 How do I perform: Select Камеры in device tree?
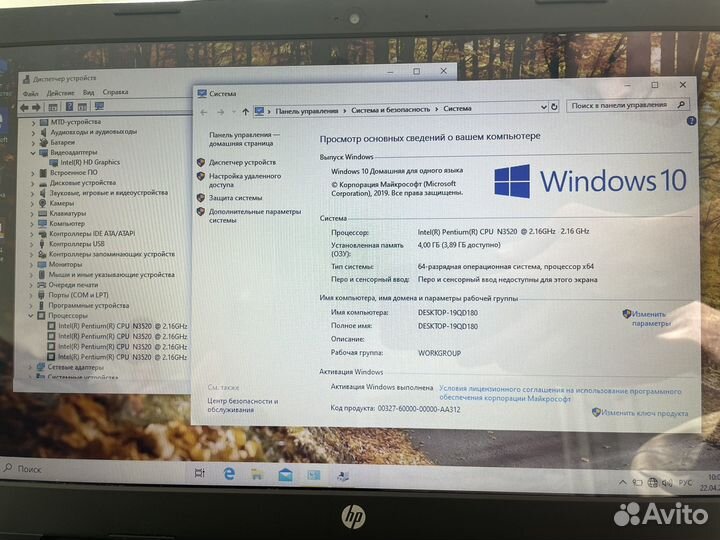point(62,203)
